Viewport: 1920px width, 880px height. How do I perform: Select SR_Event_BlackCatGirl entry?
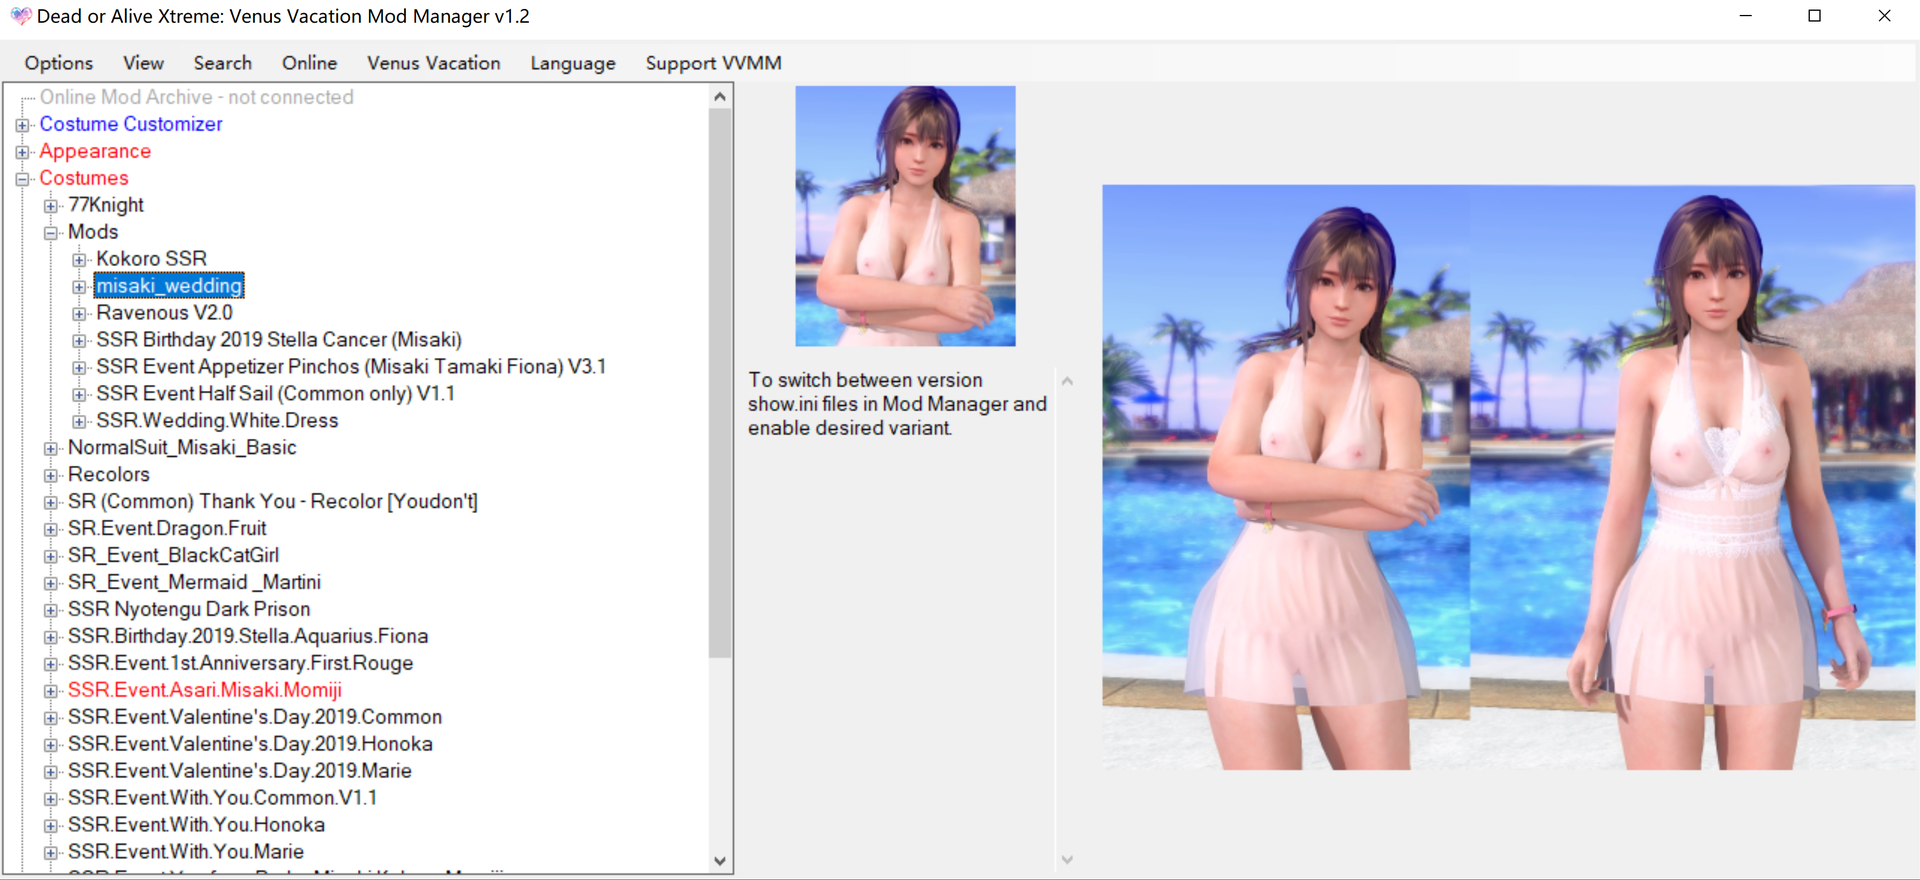point(173,556)
